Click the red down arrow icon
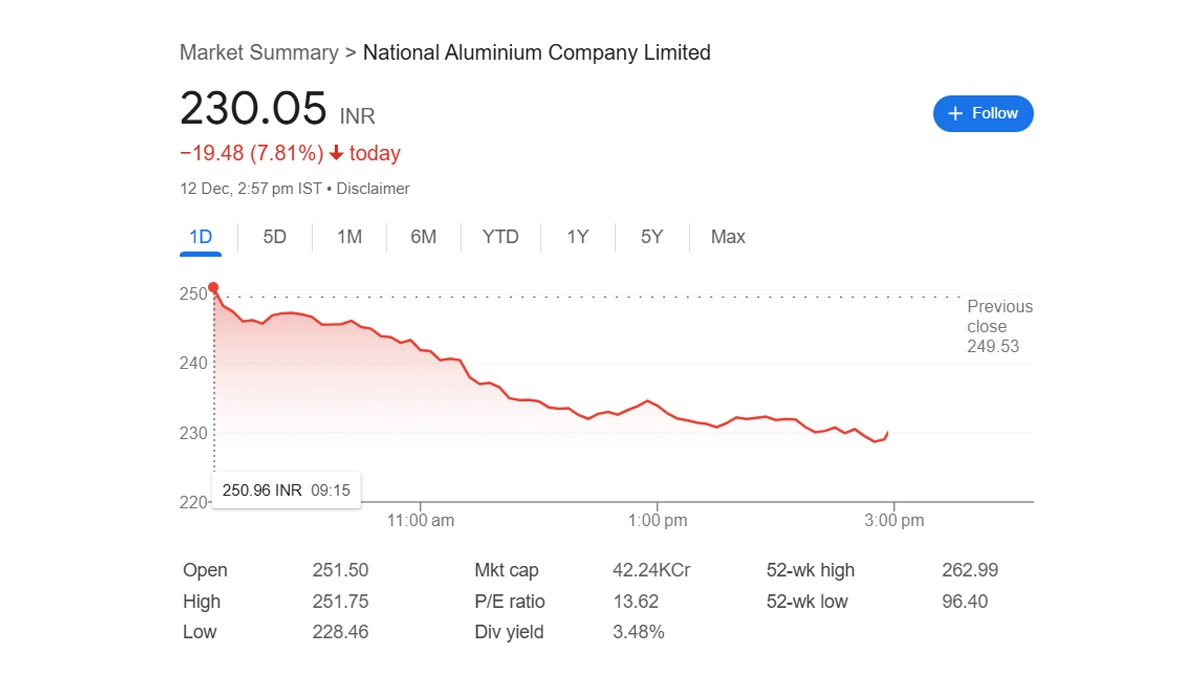Screen dimensions: 1200x675 (x=336, y=154)
